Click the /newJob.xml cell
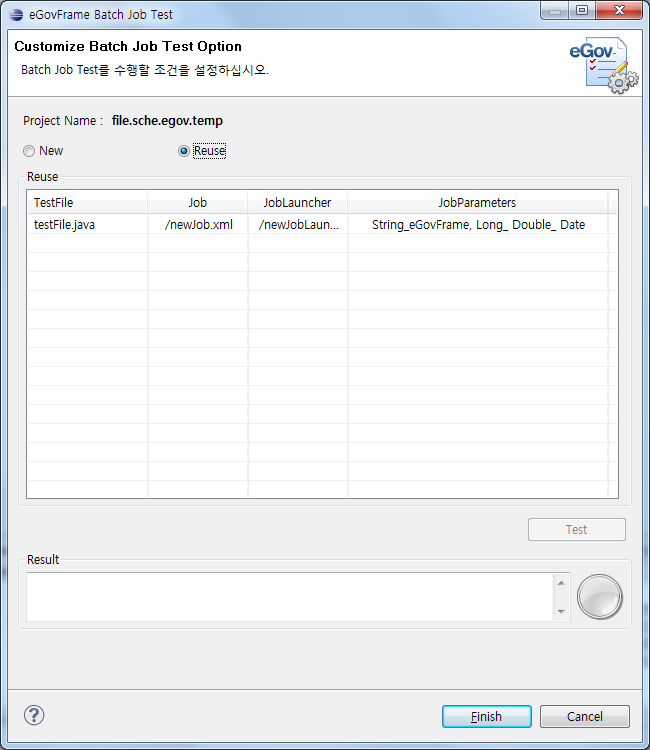Screen dimensions: 650x750 point(198,225)
